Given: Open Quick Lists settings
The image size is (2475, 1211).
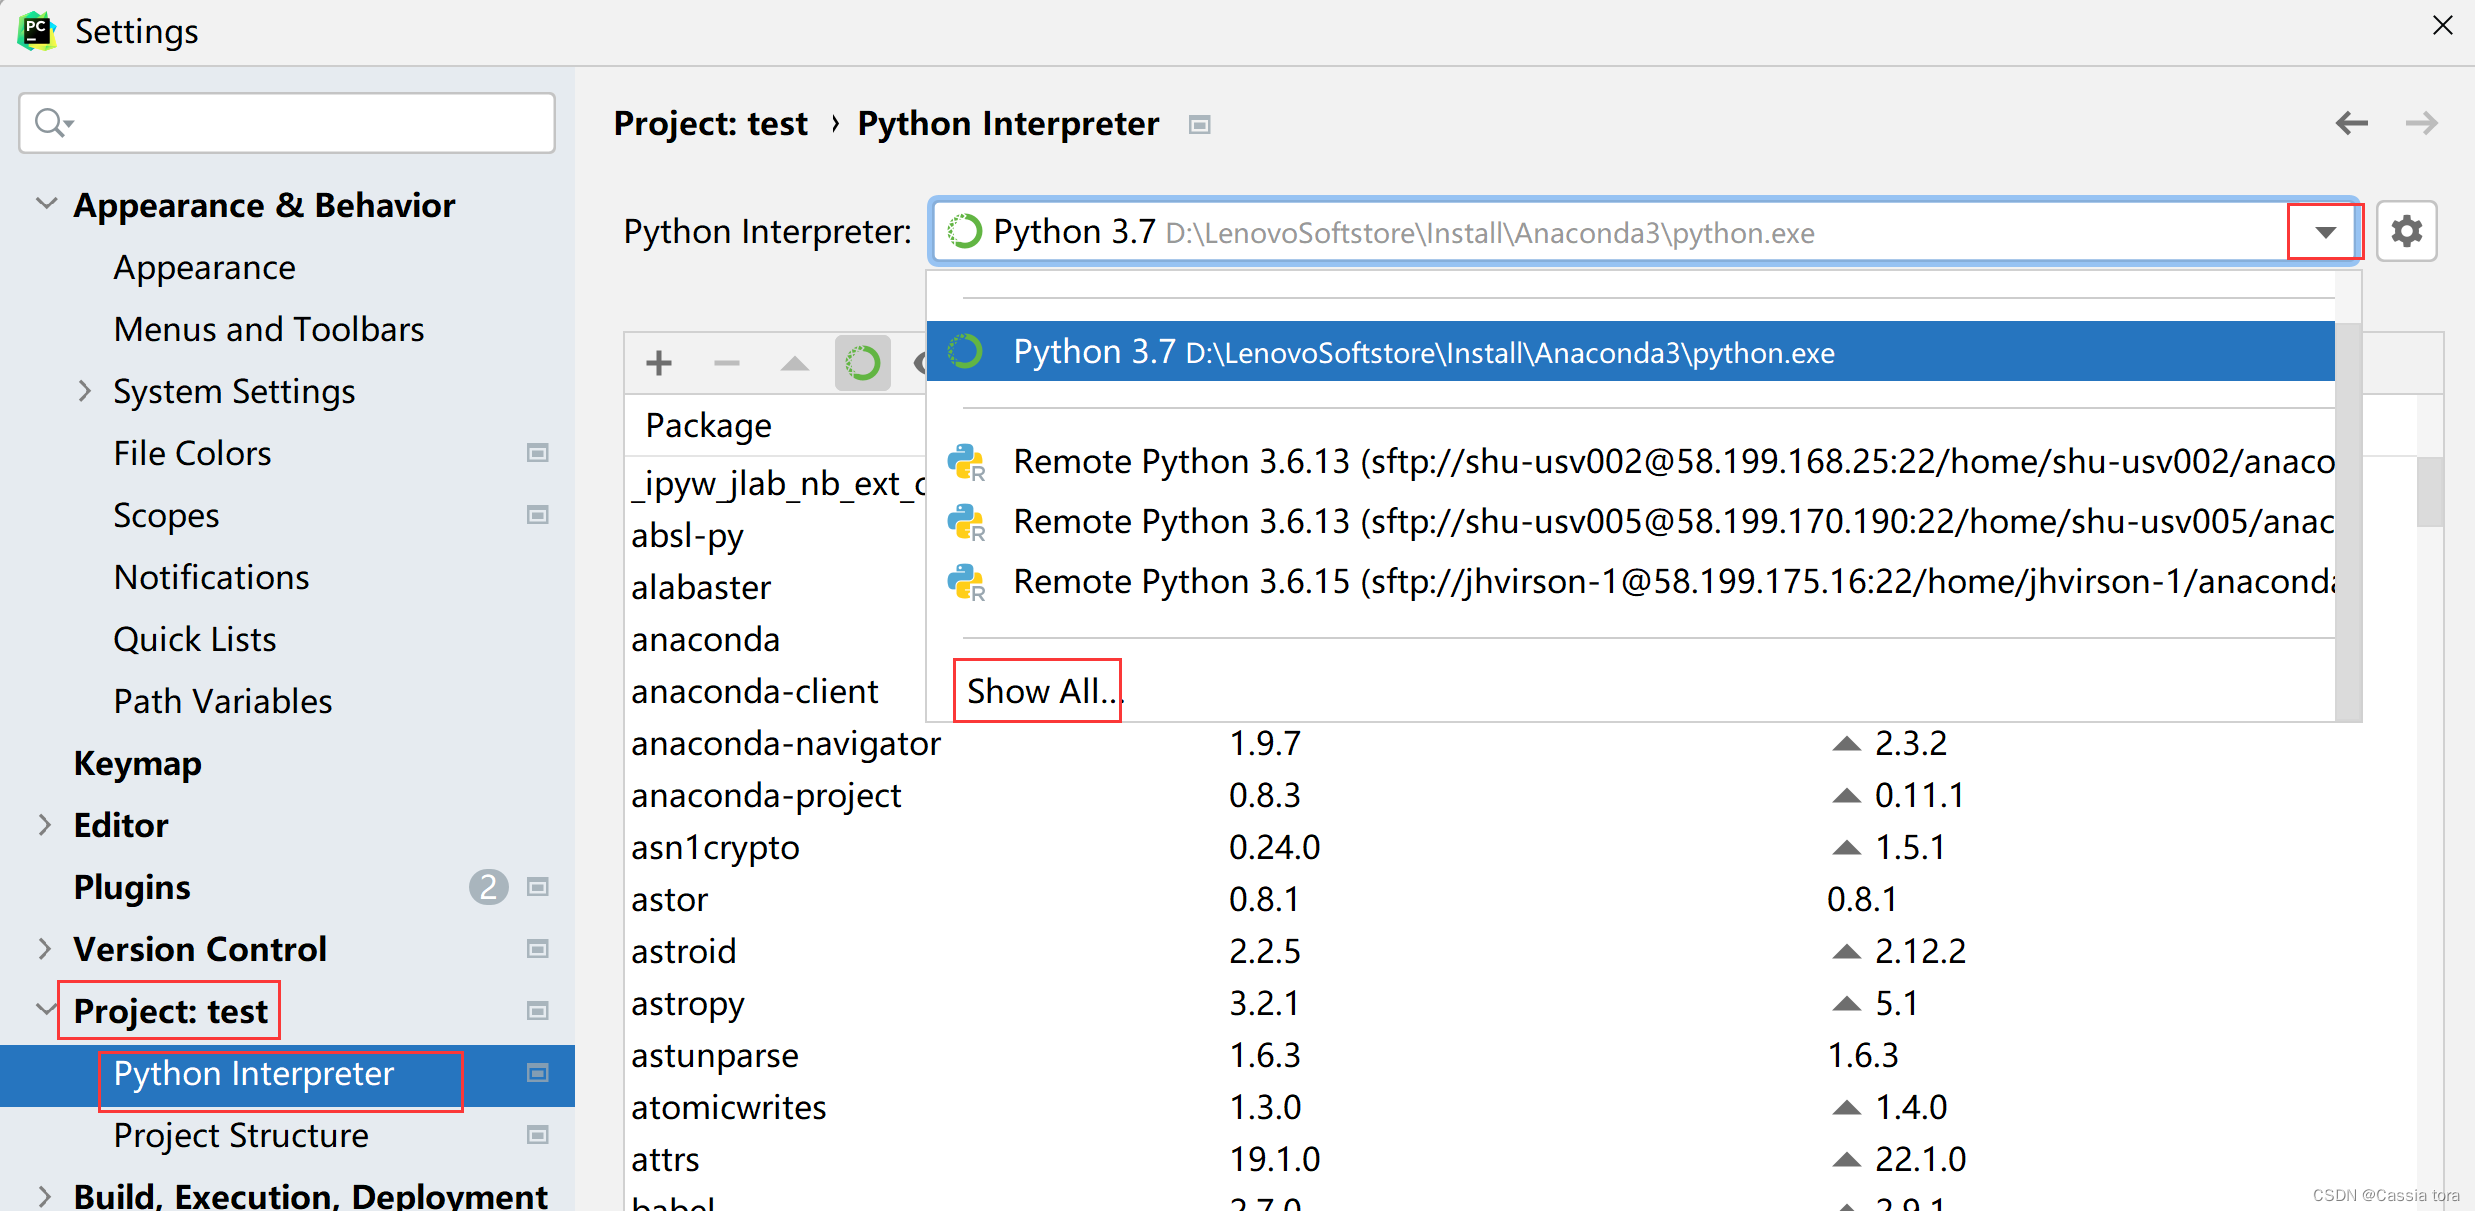Looking at the screenshot, I should click(x=195, y=639).
